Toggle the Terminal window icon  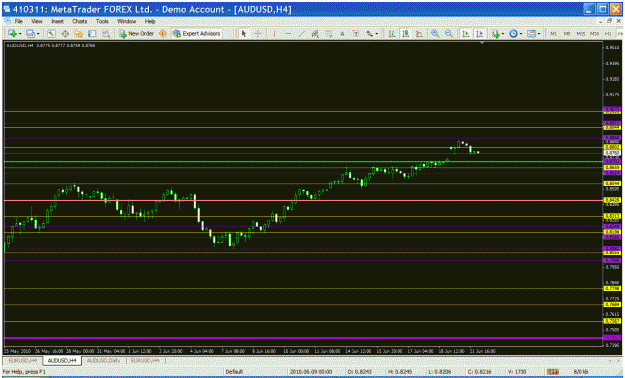click(92, 34)
